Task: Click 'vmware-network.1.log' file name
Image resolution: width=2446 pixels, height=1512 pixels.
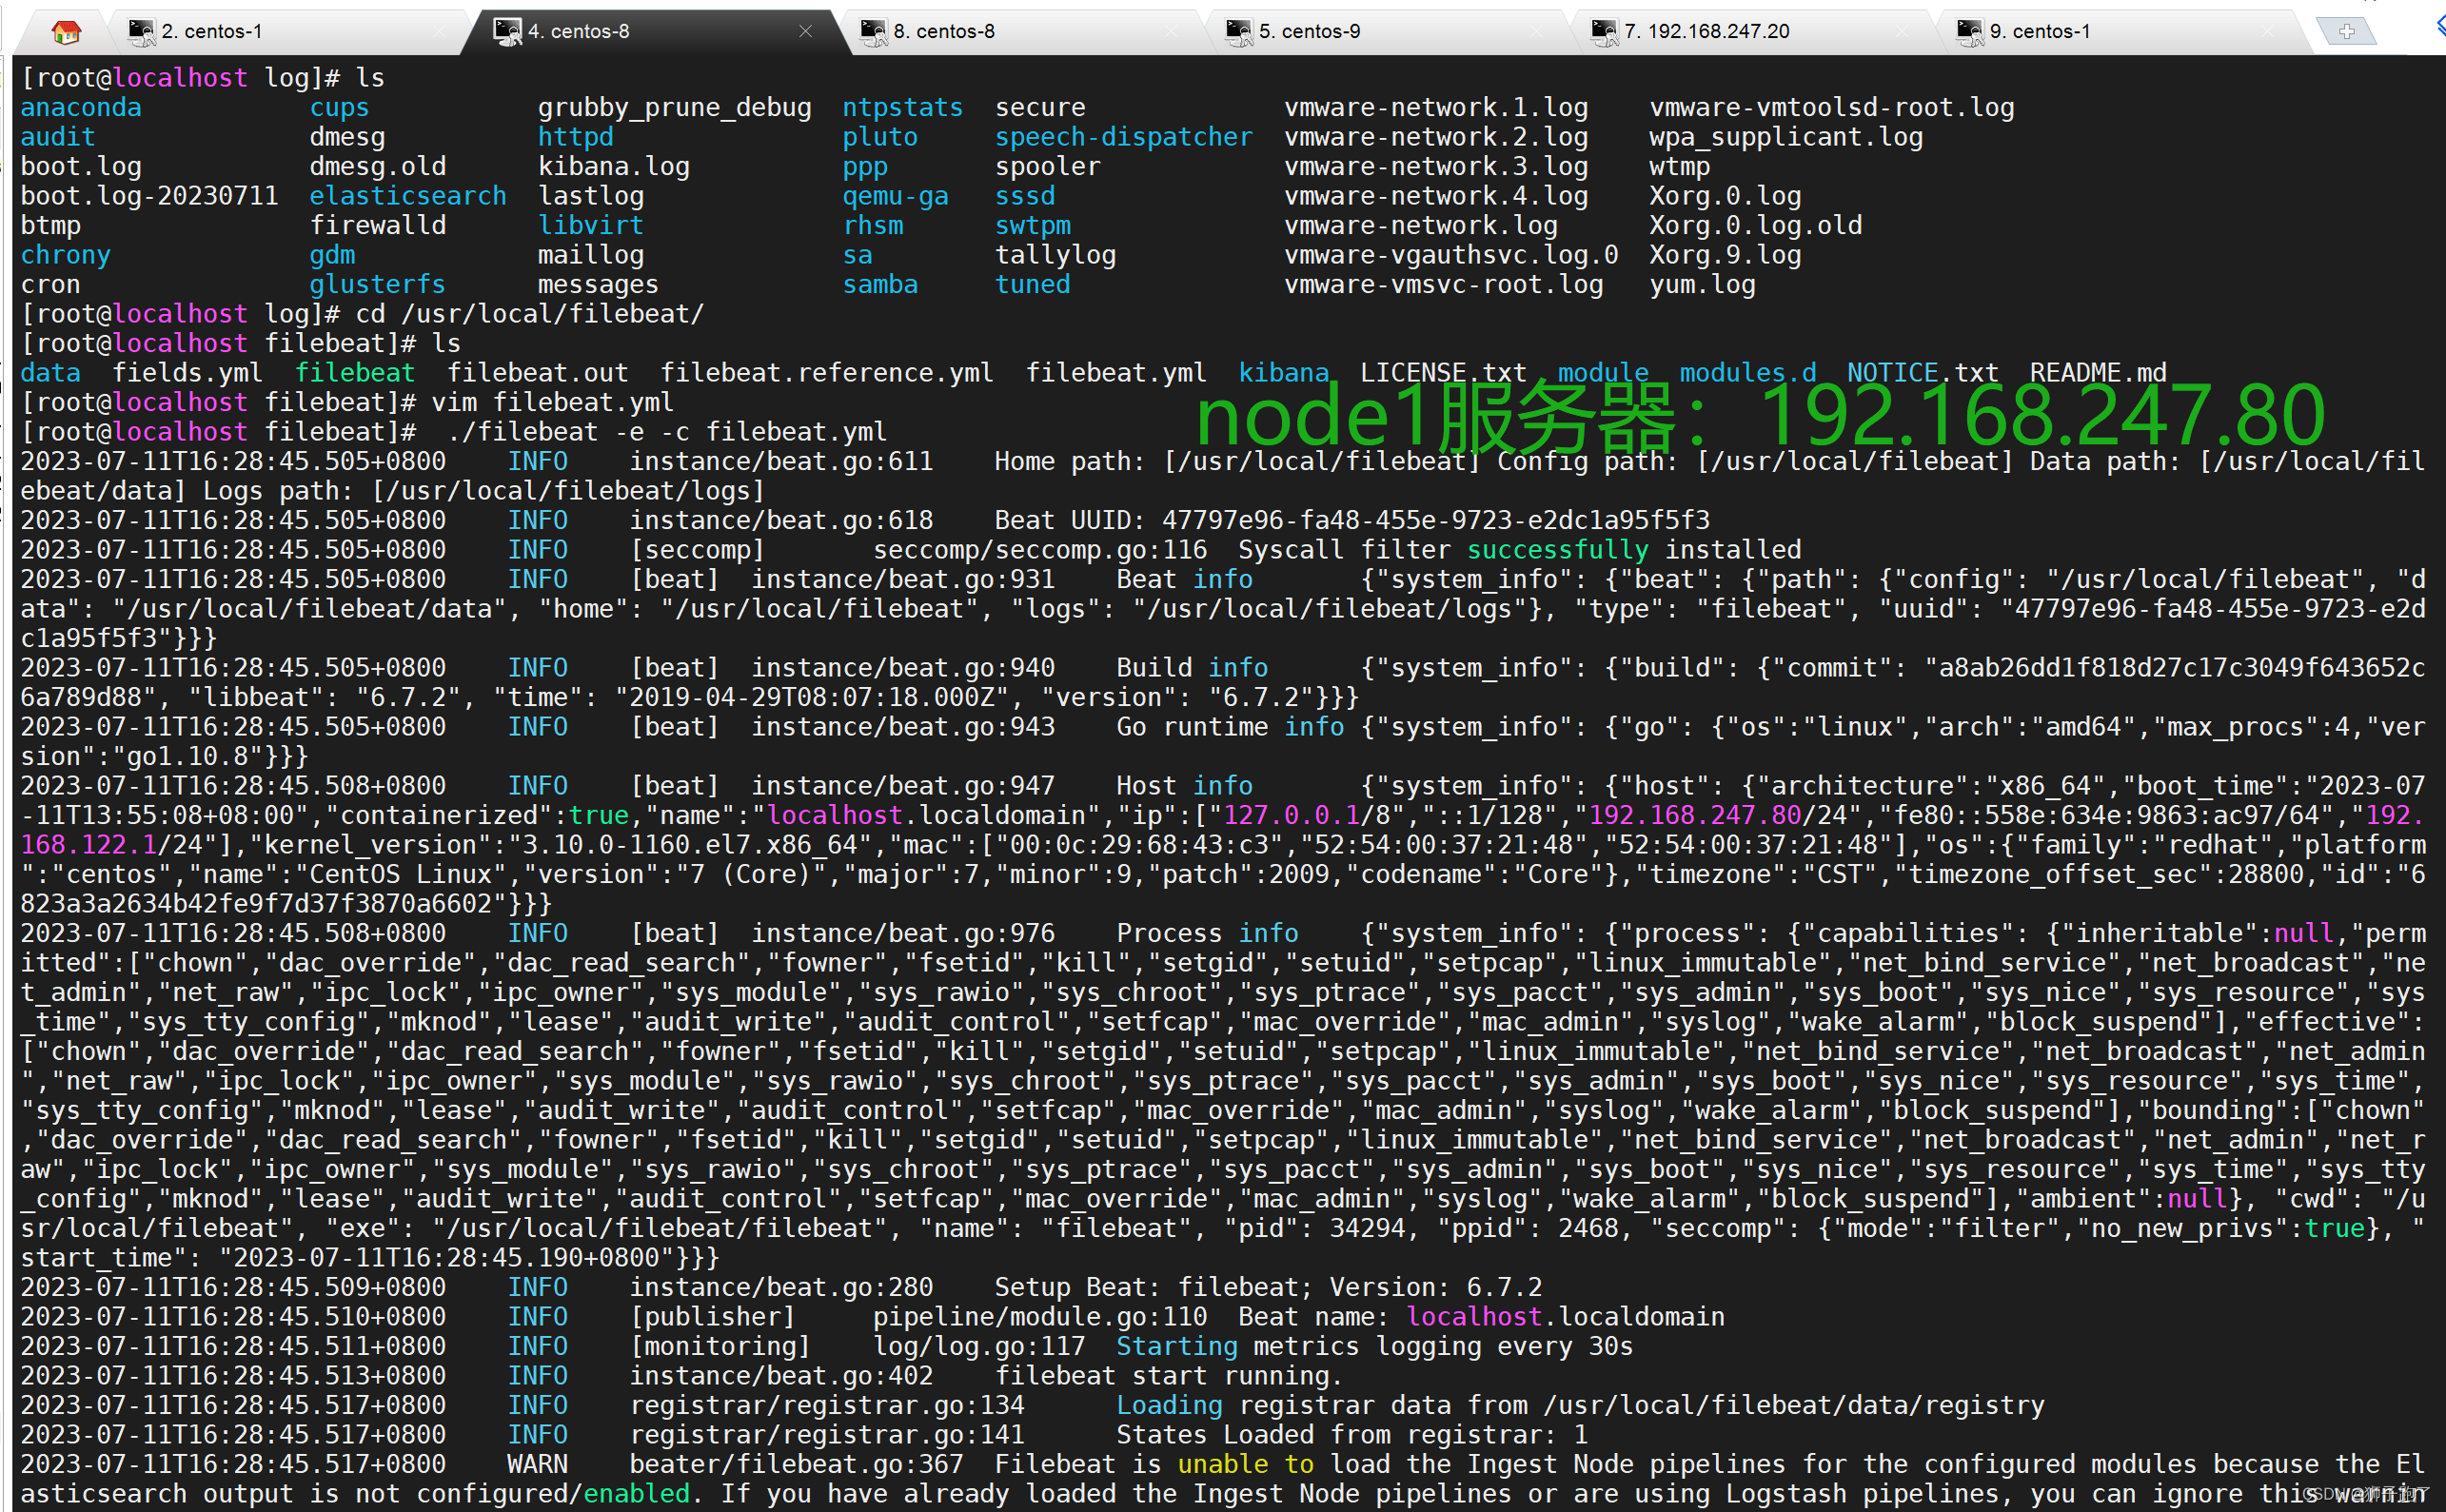Action: pyautogui.click(x=1436, y=107)
